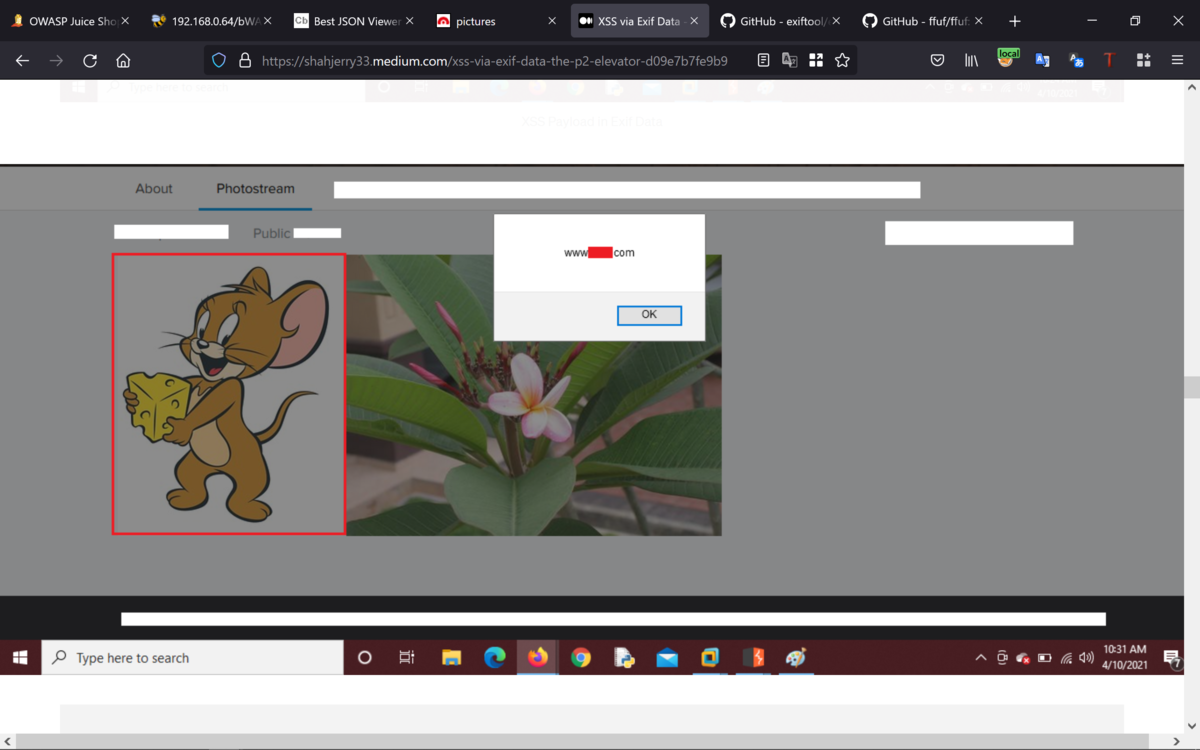The width and height of the screenshot is (1200, 750).
Task: Open the Firefox hamburger menu
Action: [x=1178, y=60]
